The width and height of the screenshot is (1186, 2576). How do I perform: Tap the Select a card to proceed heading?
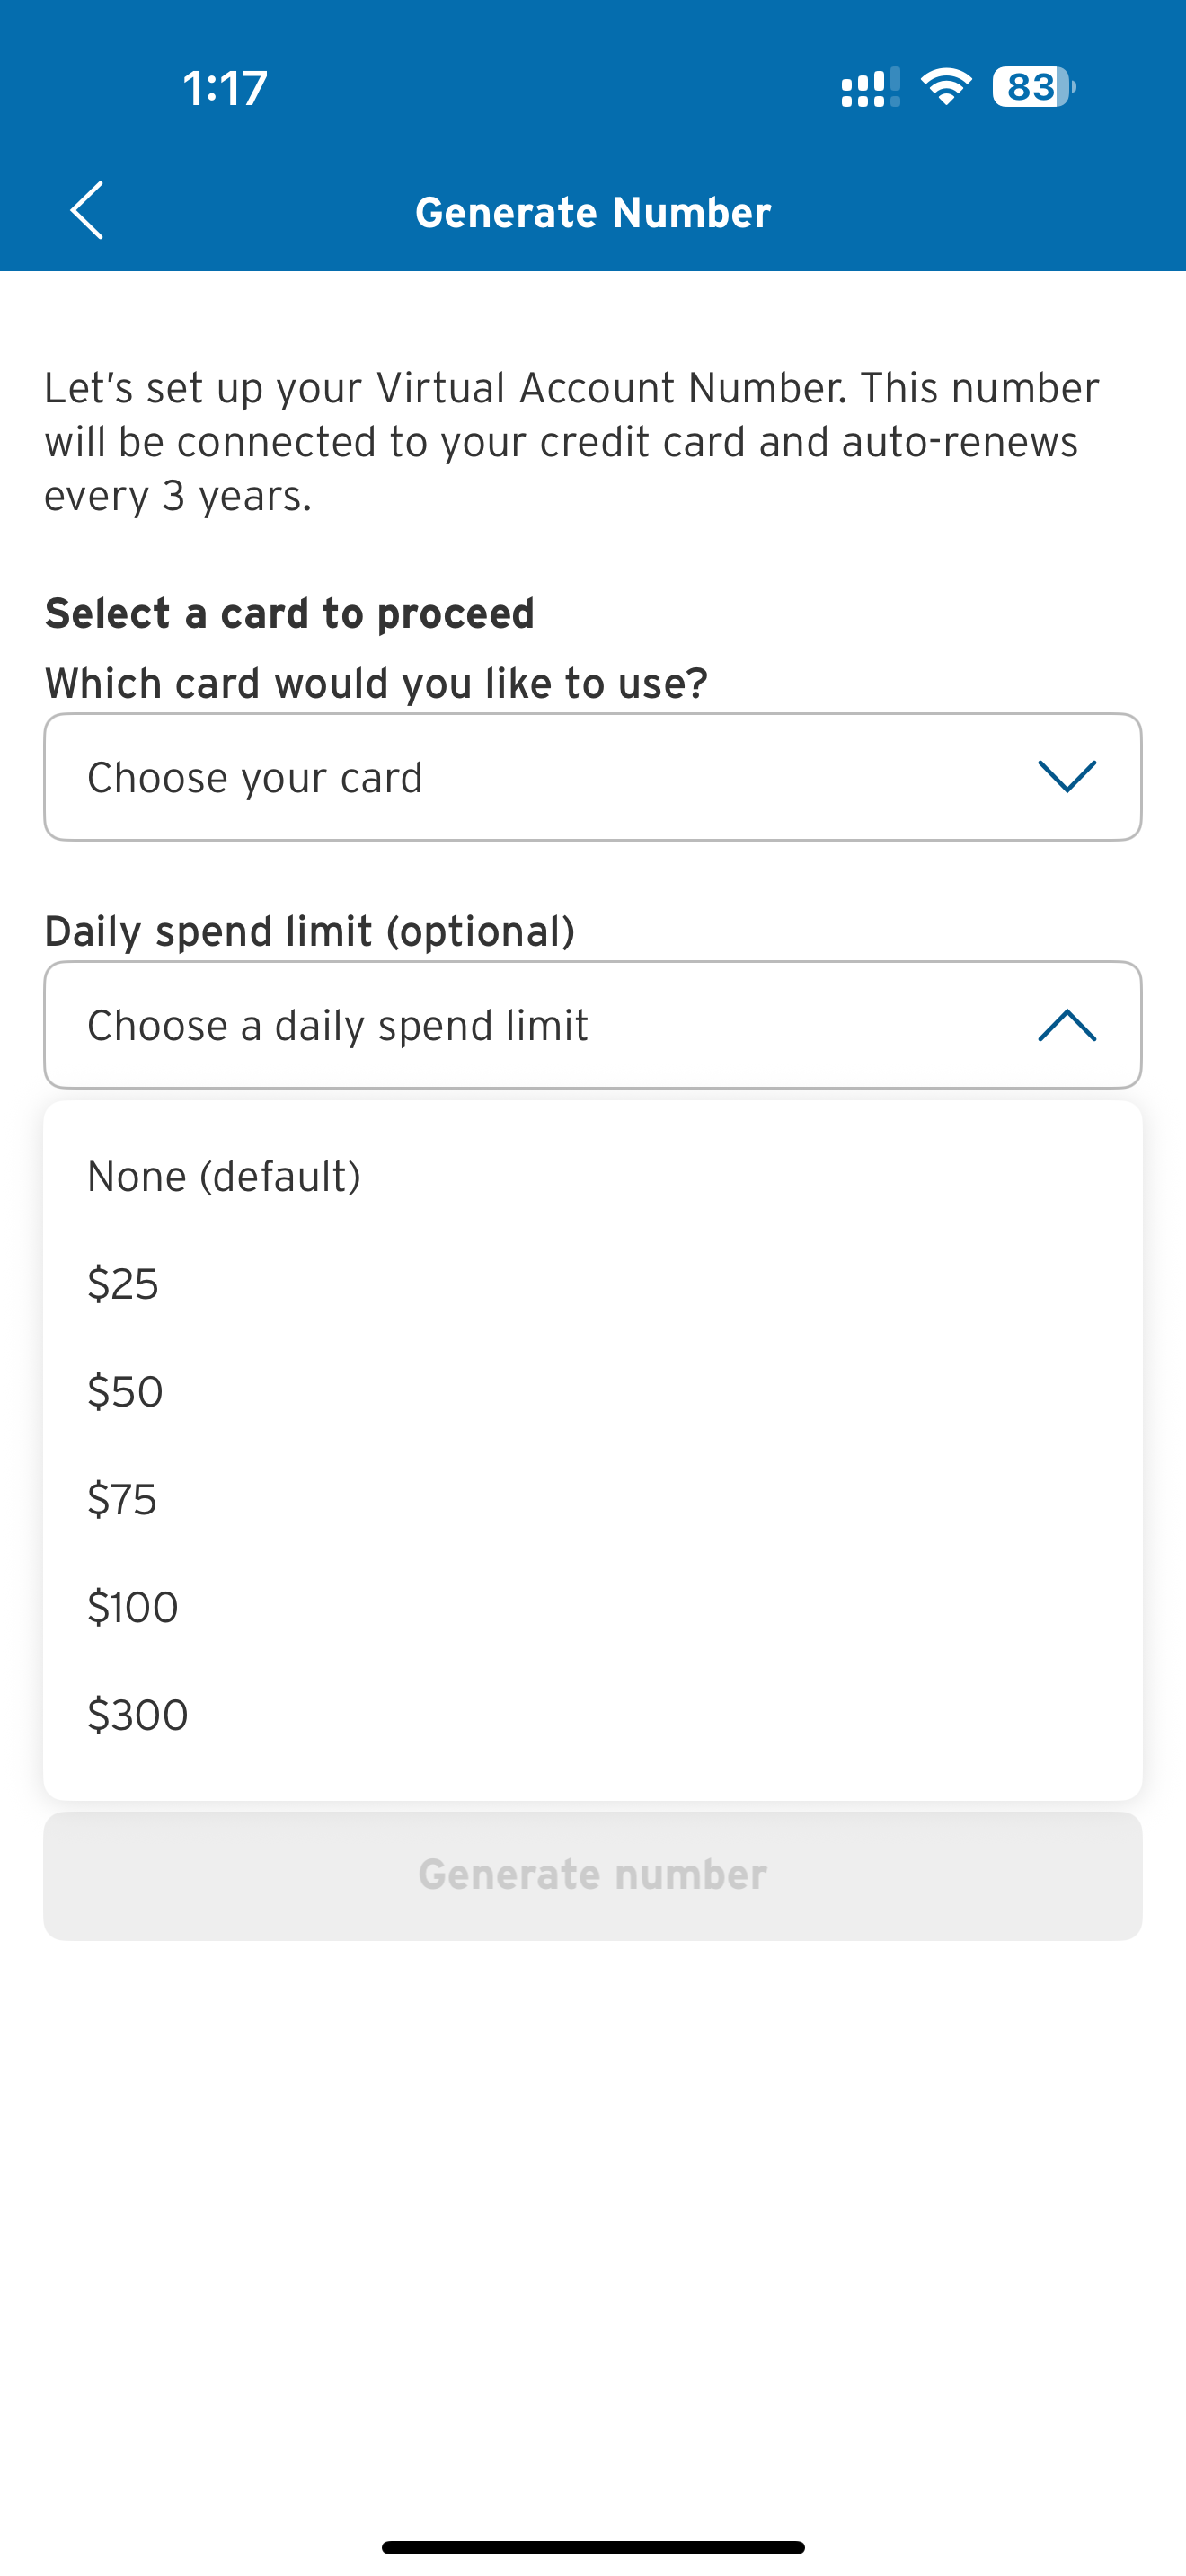tap(290, 613)
